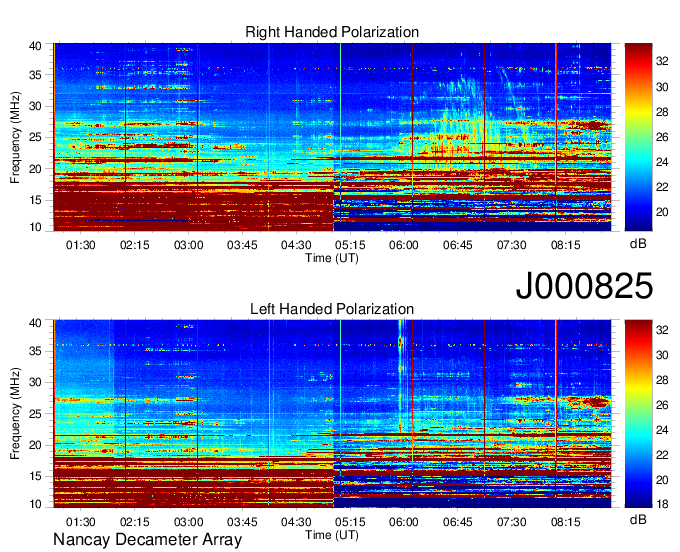
Task: Click the 24 dB tick on the upper colorbar
Action: 662,162
